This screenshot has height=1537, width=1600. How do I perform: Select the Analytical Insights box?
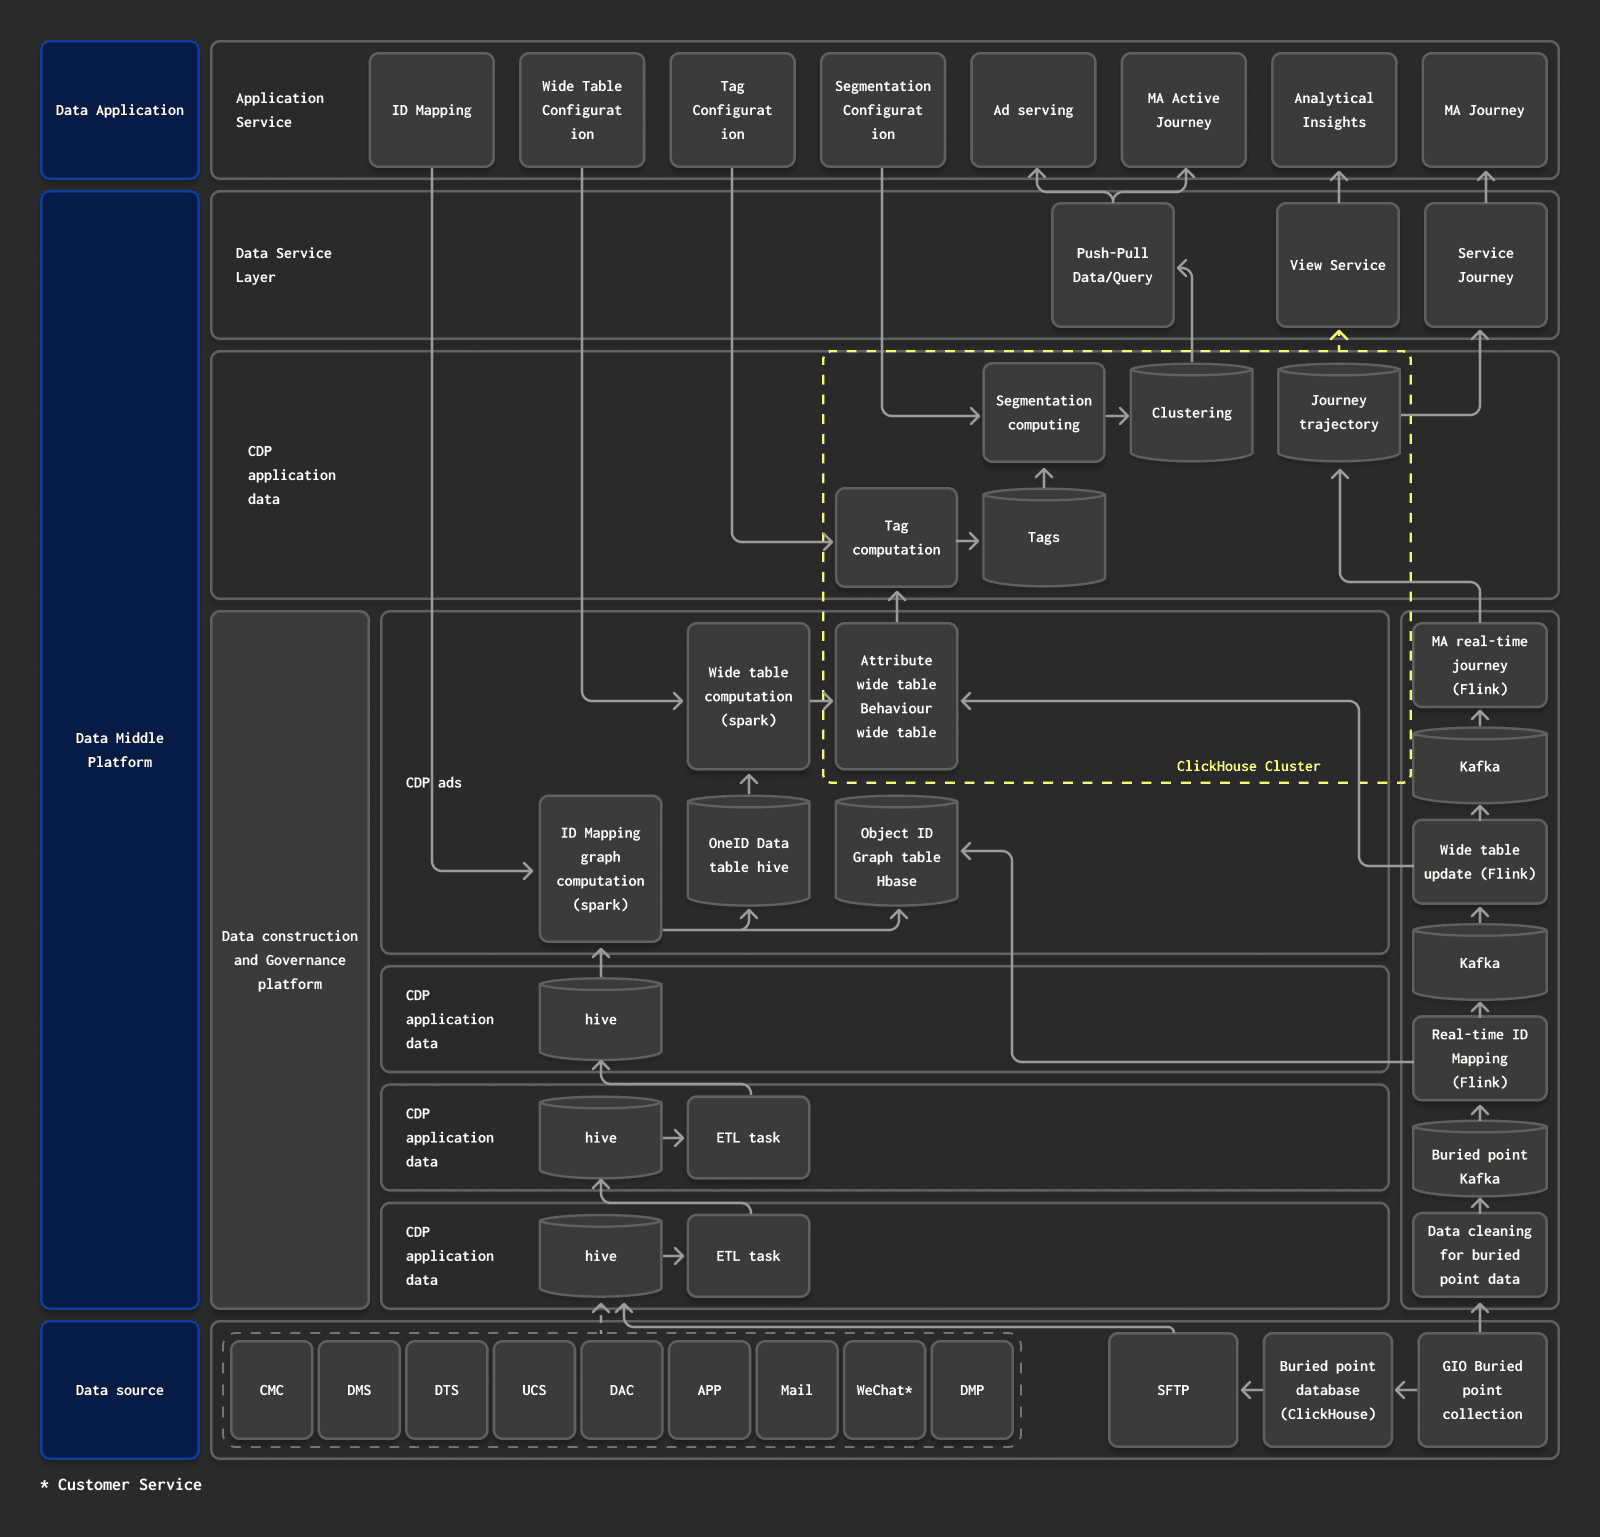[1333, 110]
